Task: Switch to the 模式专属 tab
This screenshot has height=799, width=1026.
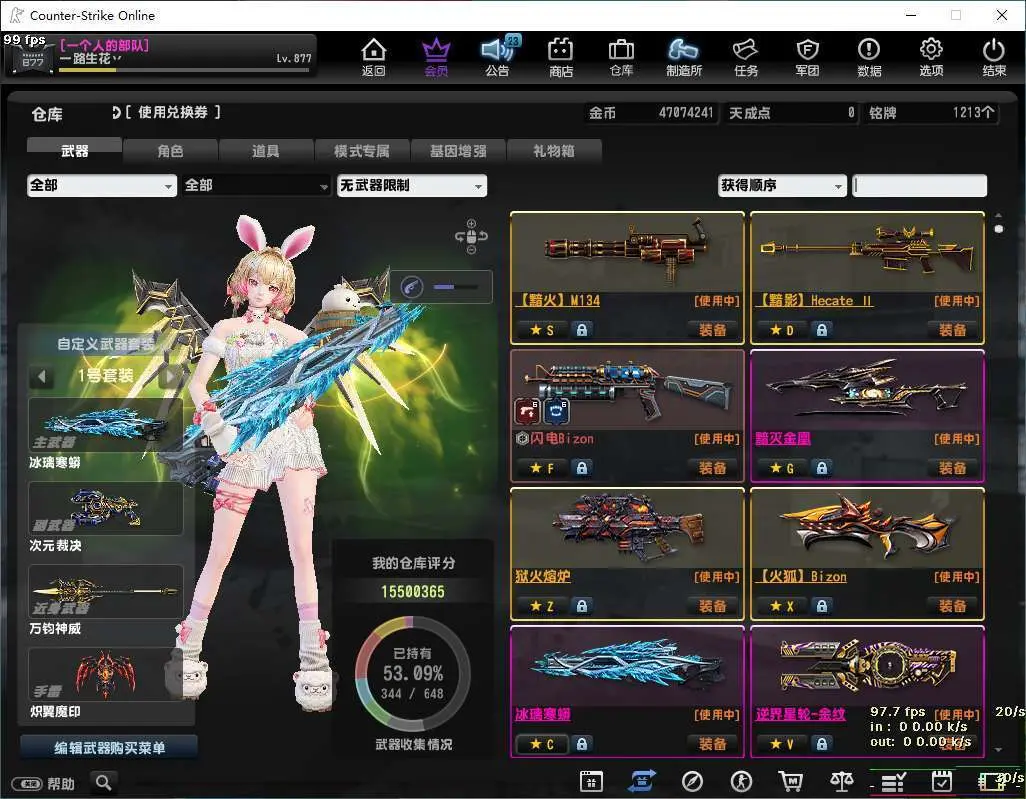Action: (362, 151)
